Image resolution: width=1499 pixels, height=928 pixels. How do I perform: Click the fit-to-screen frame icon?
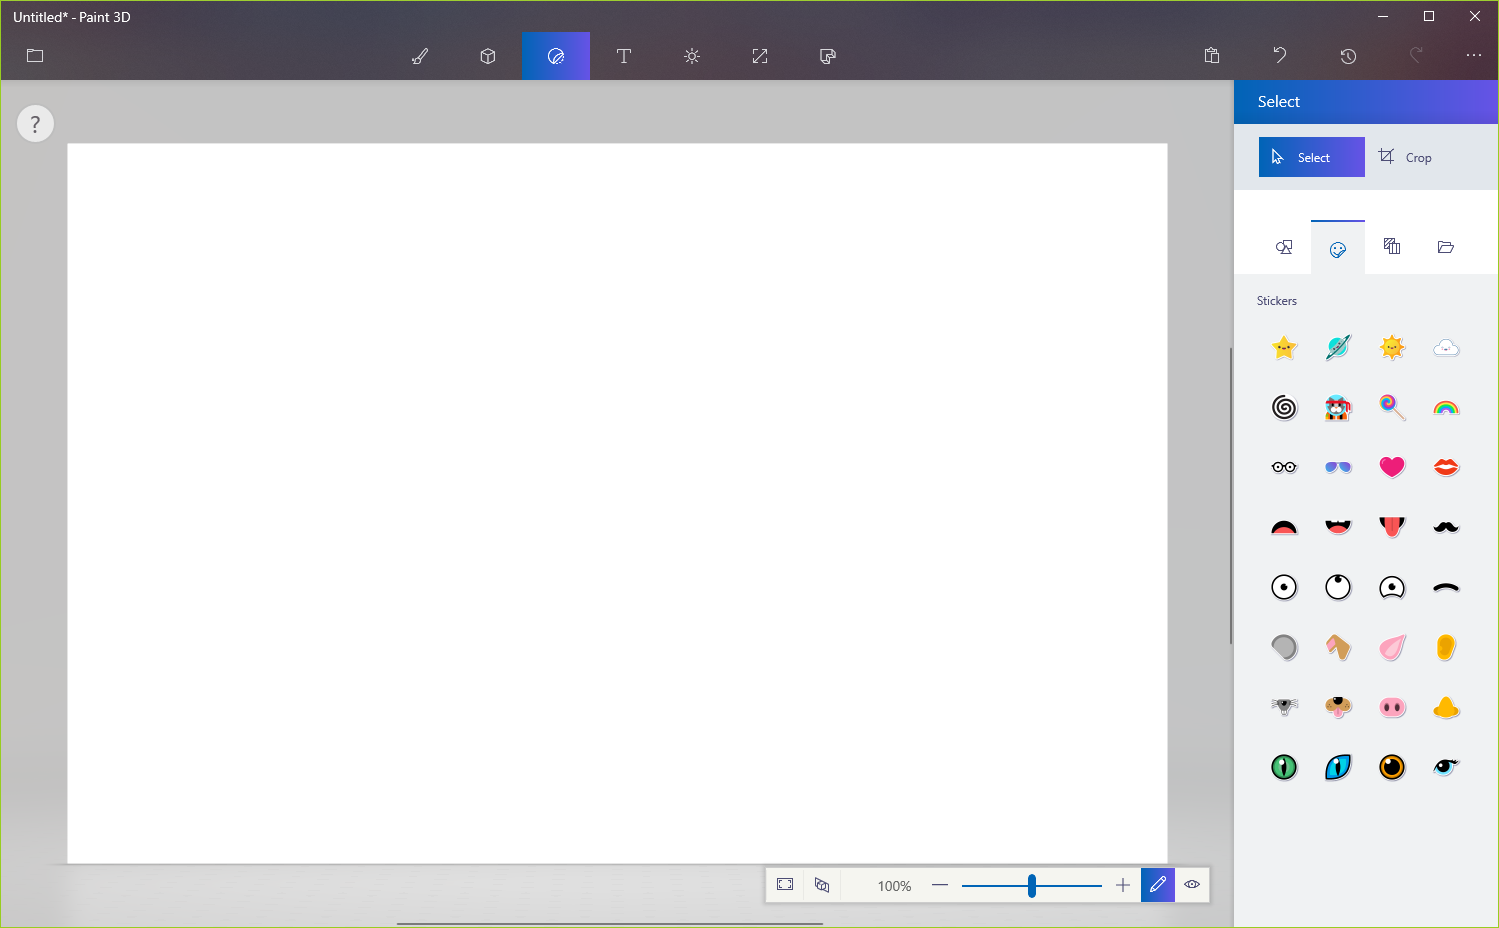click(x=785, y=885)
